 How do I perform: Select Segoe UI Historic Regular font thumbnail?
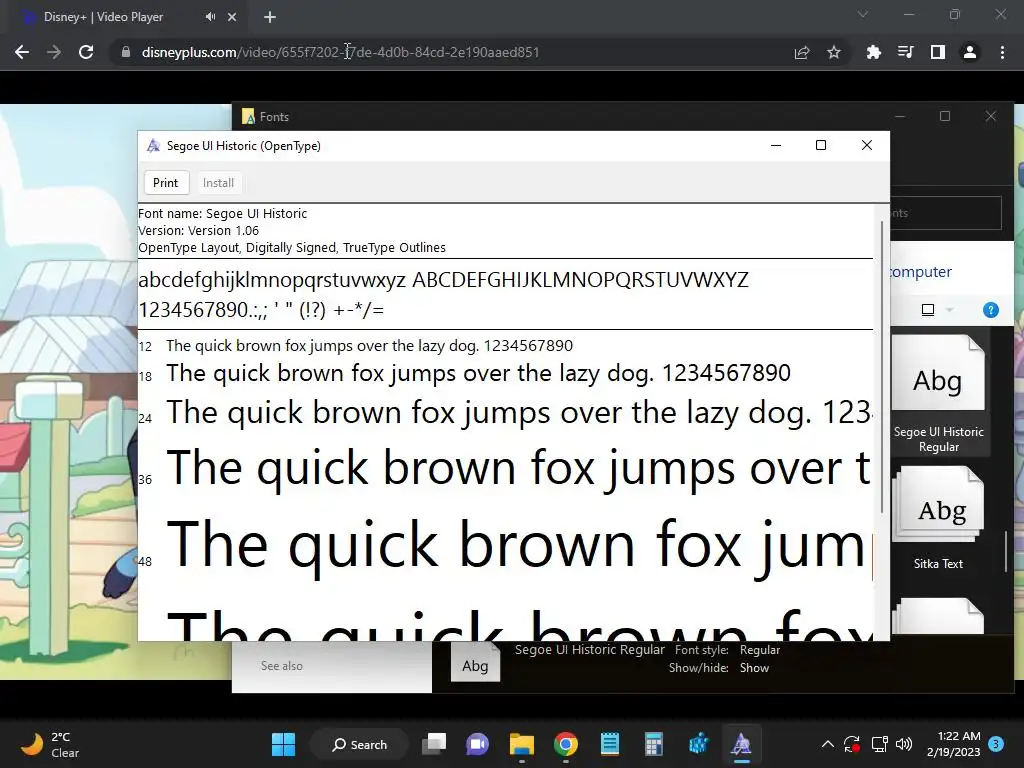(938, 394)
